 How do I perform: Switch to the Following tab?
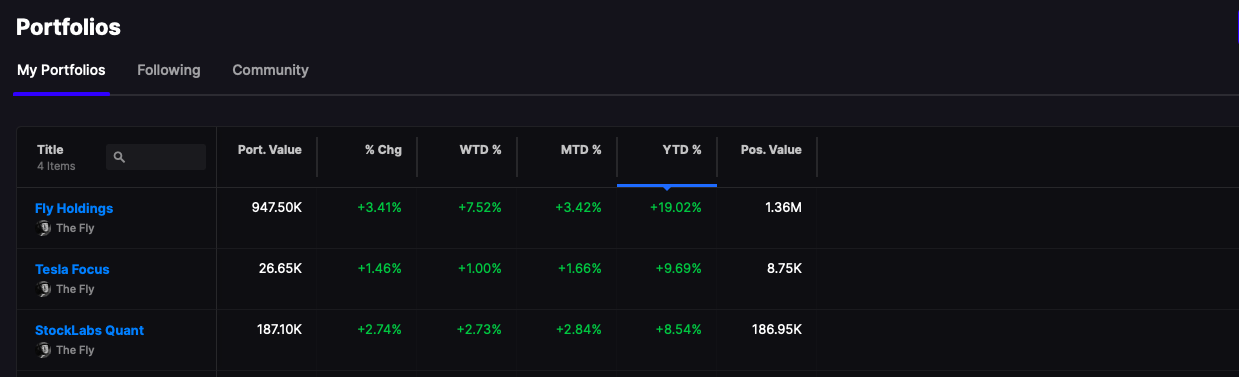pyautogui.click(x=169, y=70)
